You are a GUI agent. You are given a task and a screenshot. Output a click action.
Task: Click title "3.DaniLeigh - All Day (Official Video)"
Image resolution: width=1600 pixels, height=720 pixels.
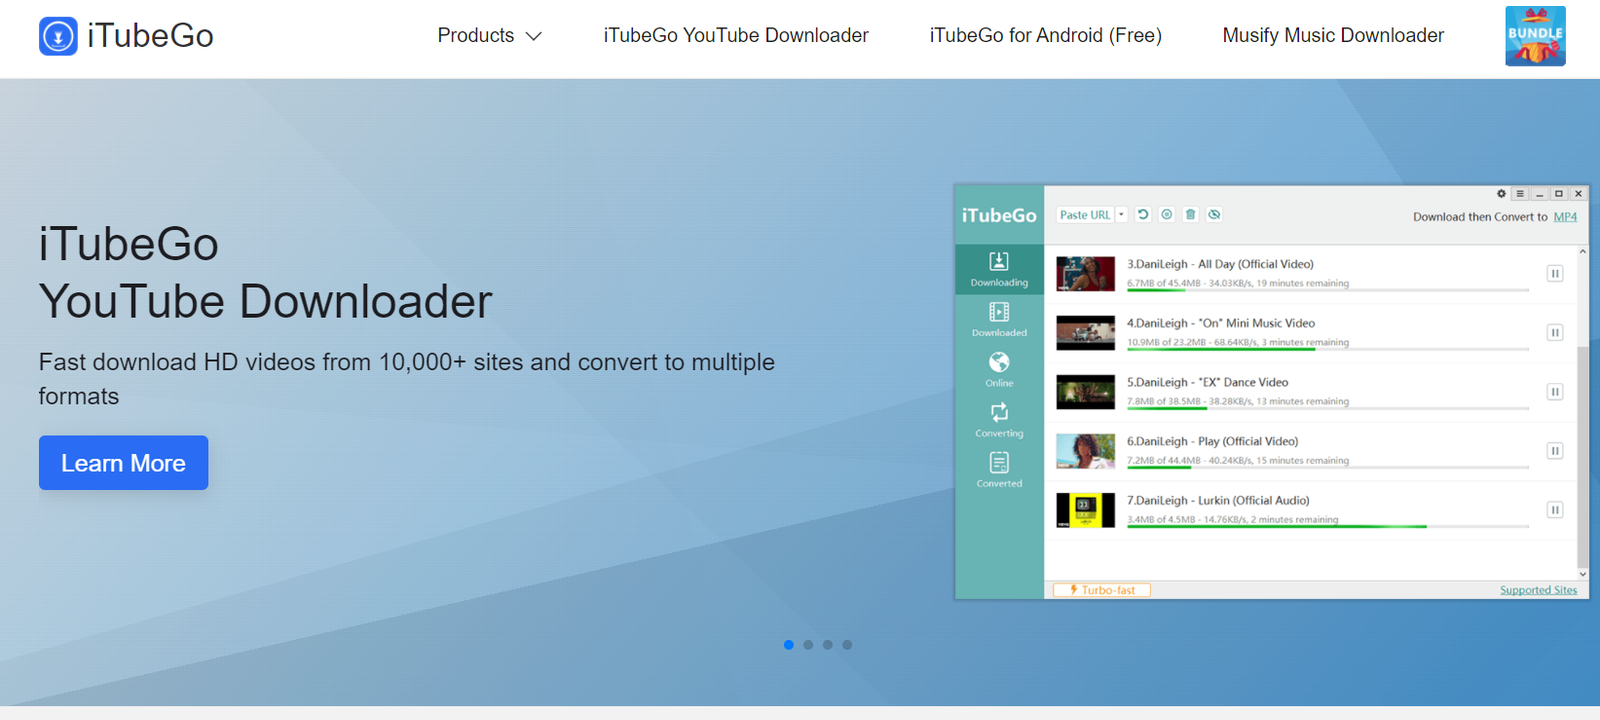[1220, 264]
